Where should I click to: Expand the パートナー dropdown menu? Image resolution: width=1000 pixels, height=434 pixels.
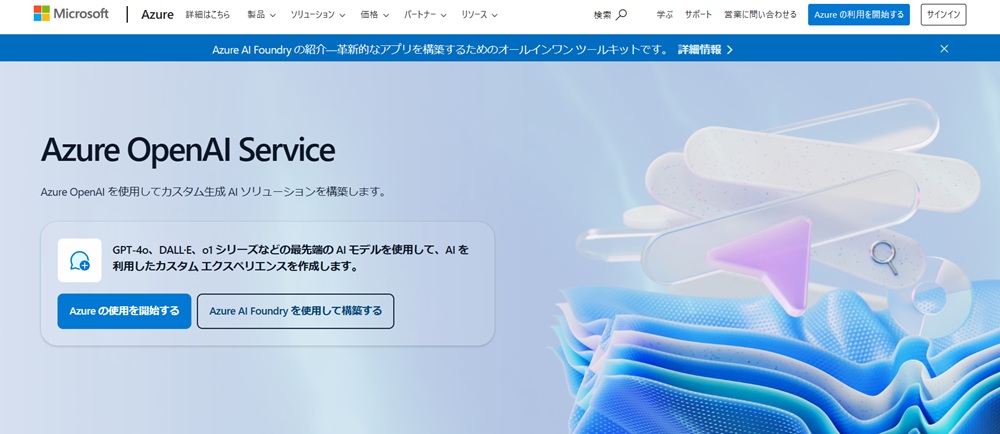[425, 15]
